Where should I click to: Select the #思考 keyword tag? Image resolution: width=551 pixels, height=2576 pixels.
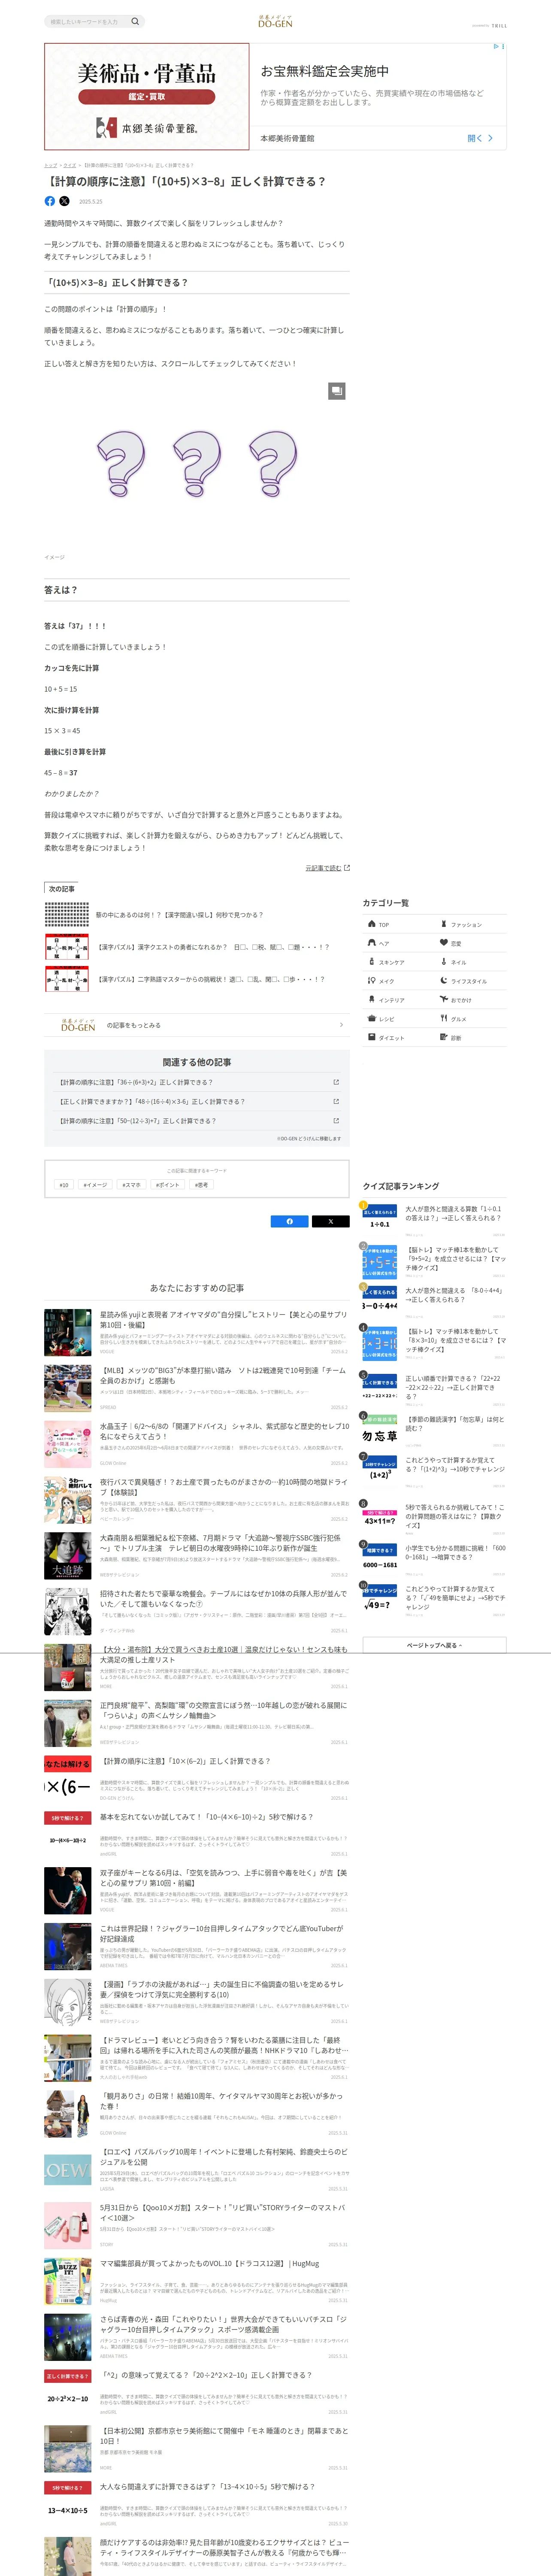click(x=202, y=1185)
